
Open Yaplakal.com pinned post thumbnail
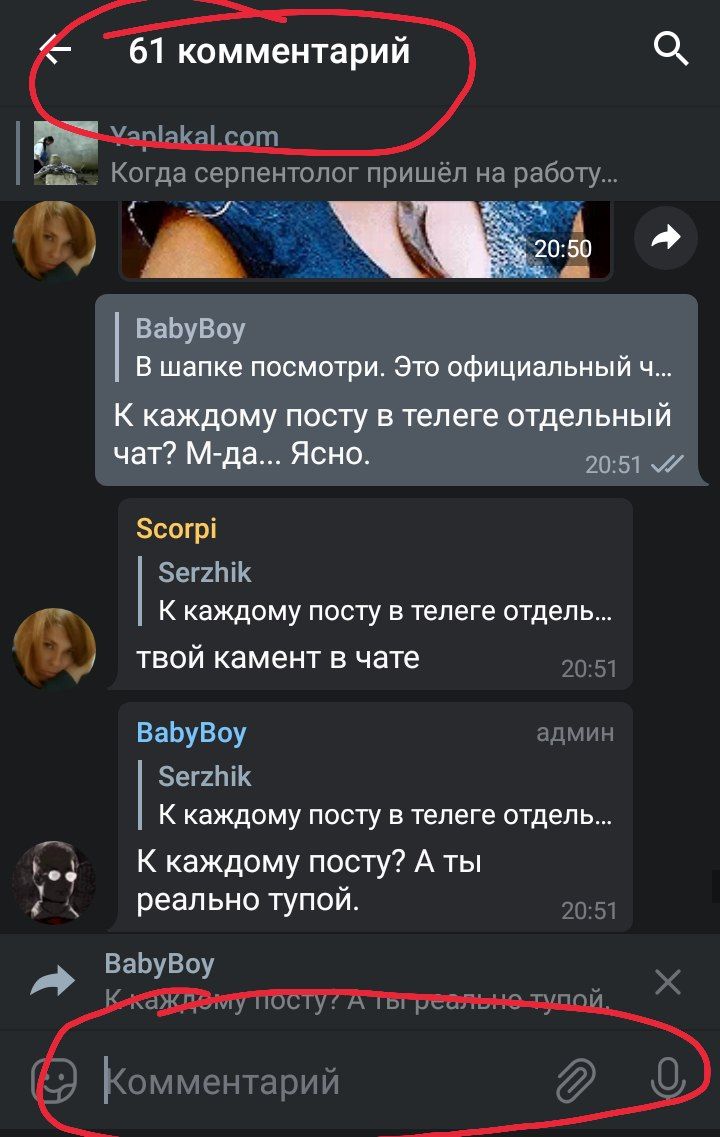pos(66,153)
